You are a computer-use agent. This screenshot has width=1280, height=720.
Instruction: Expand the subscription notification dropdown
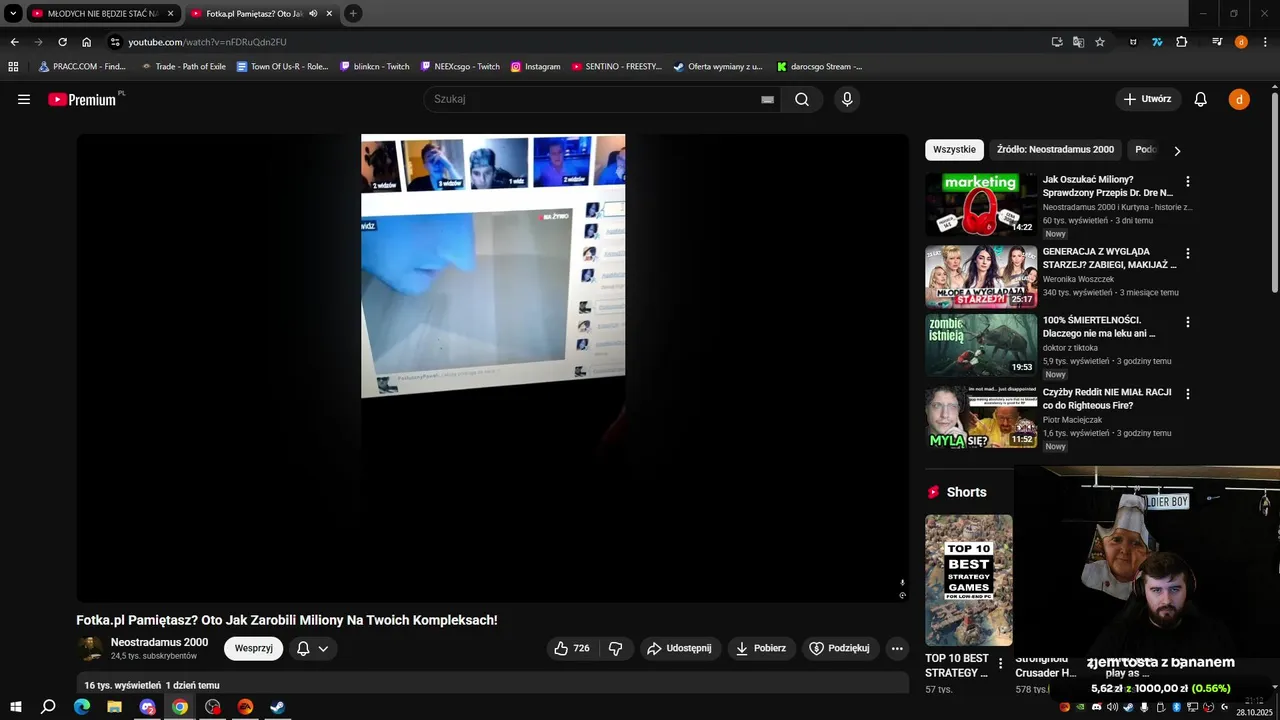[x=323, y=649]
